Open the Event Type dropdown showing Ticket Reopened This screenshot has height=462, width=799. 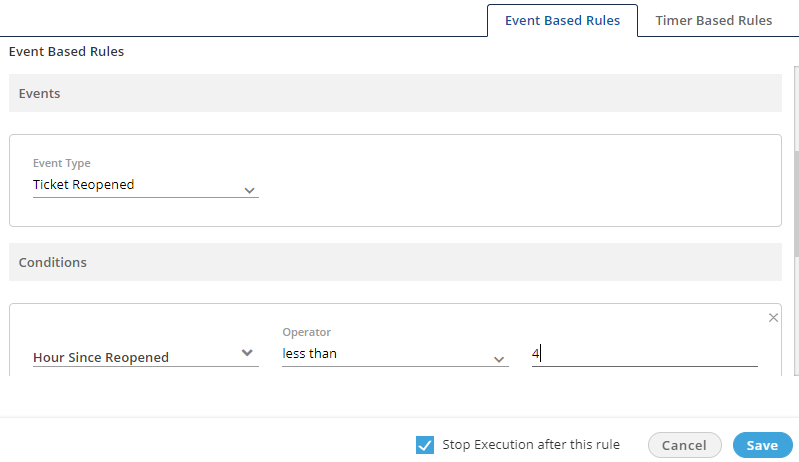coord(146,185)
